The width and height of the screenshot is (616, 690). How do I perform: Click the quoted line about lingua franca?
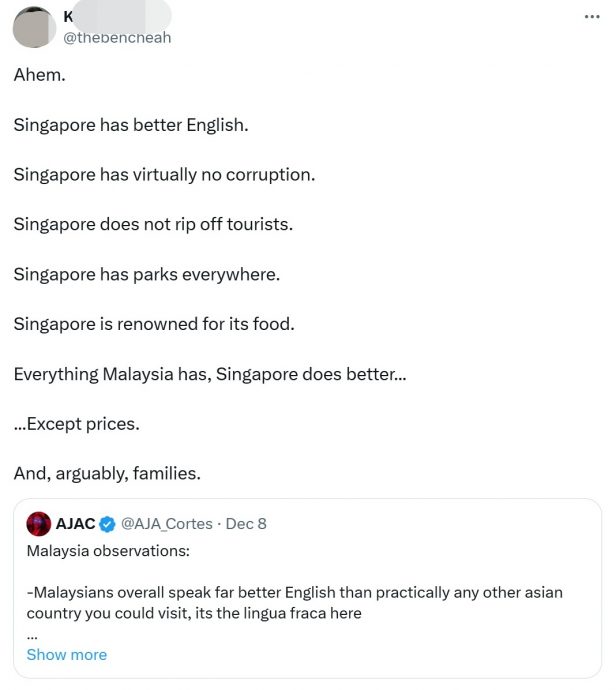(x=294, y=602)
